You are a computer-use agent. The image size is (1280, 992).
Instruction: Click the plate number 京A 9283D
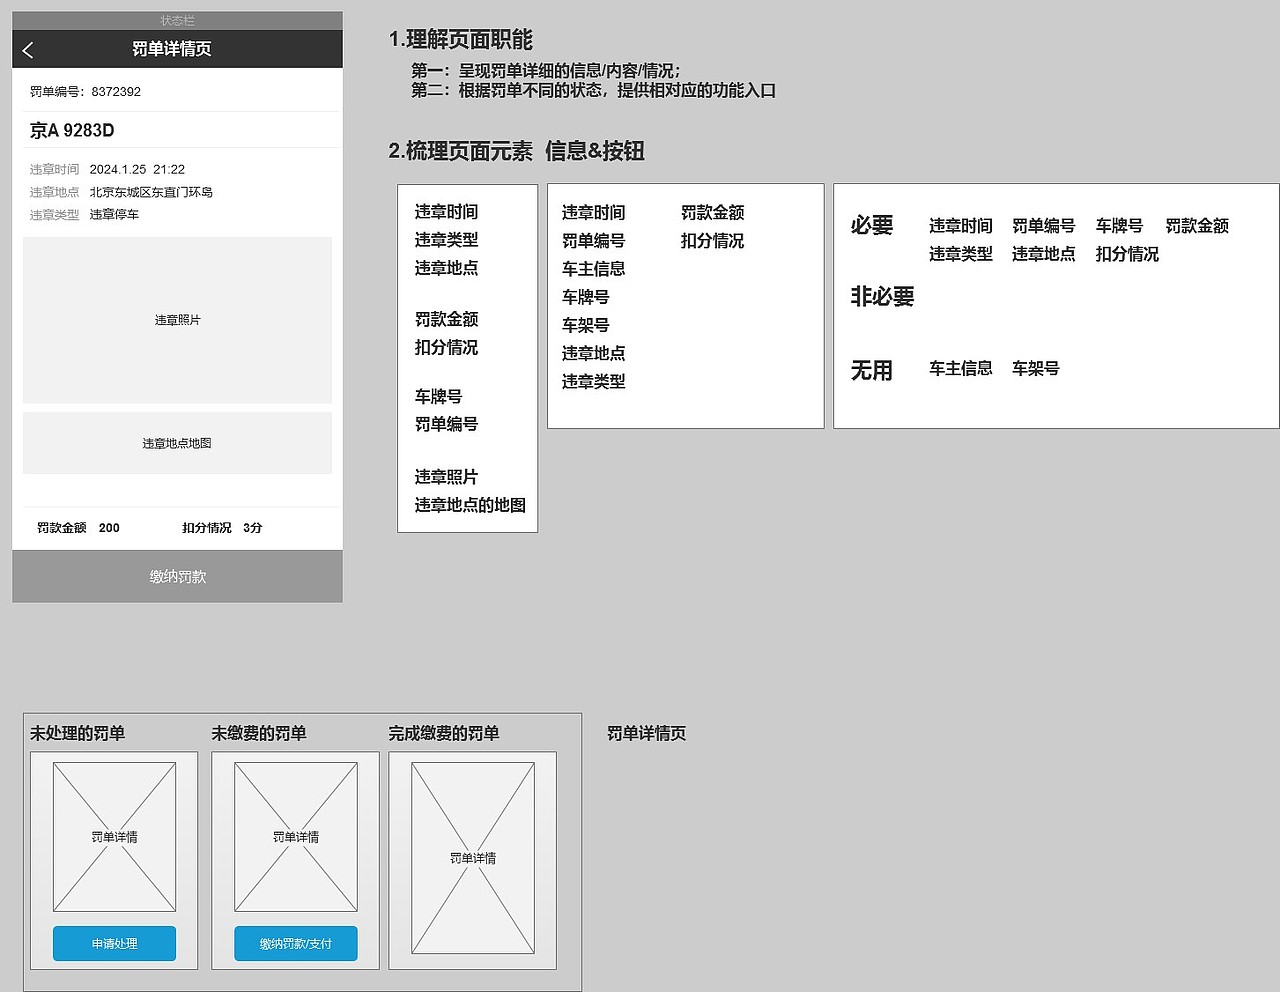coord(72,130)
